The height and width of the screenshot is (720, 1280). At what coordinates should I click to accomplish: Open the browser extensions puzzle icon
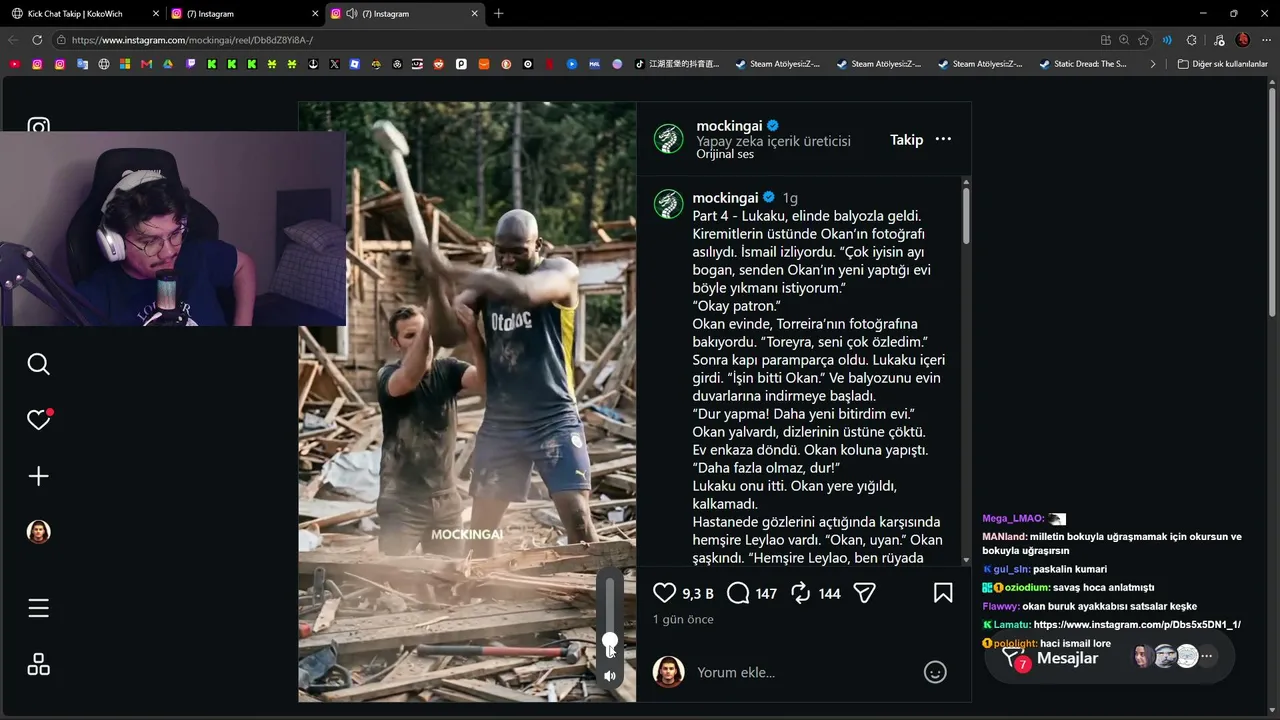pyautogui.click(x=1191, y=40)
